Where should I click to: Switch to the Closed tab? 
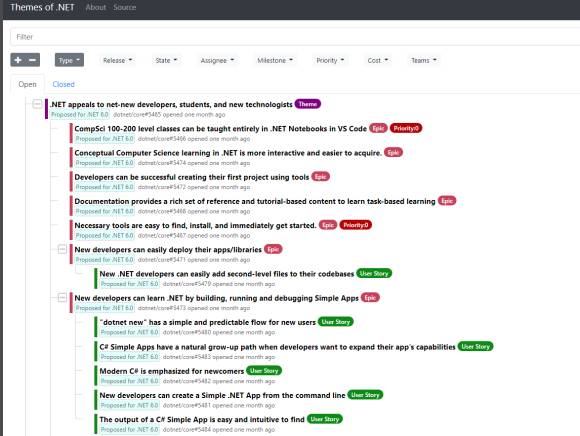(x=63, y=84)
